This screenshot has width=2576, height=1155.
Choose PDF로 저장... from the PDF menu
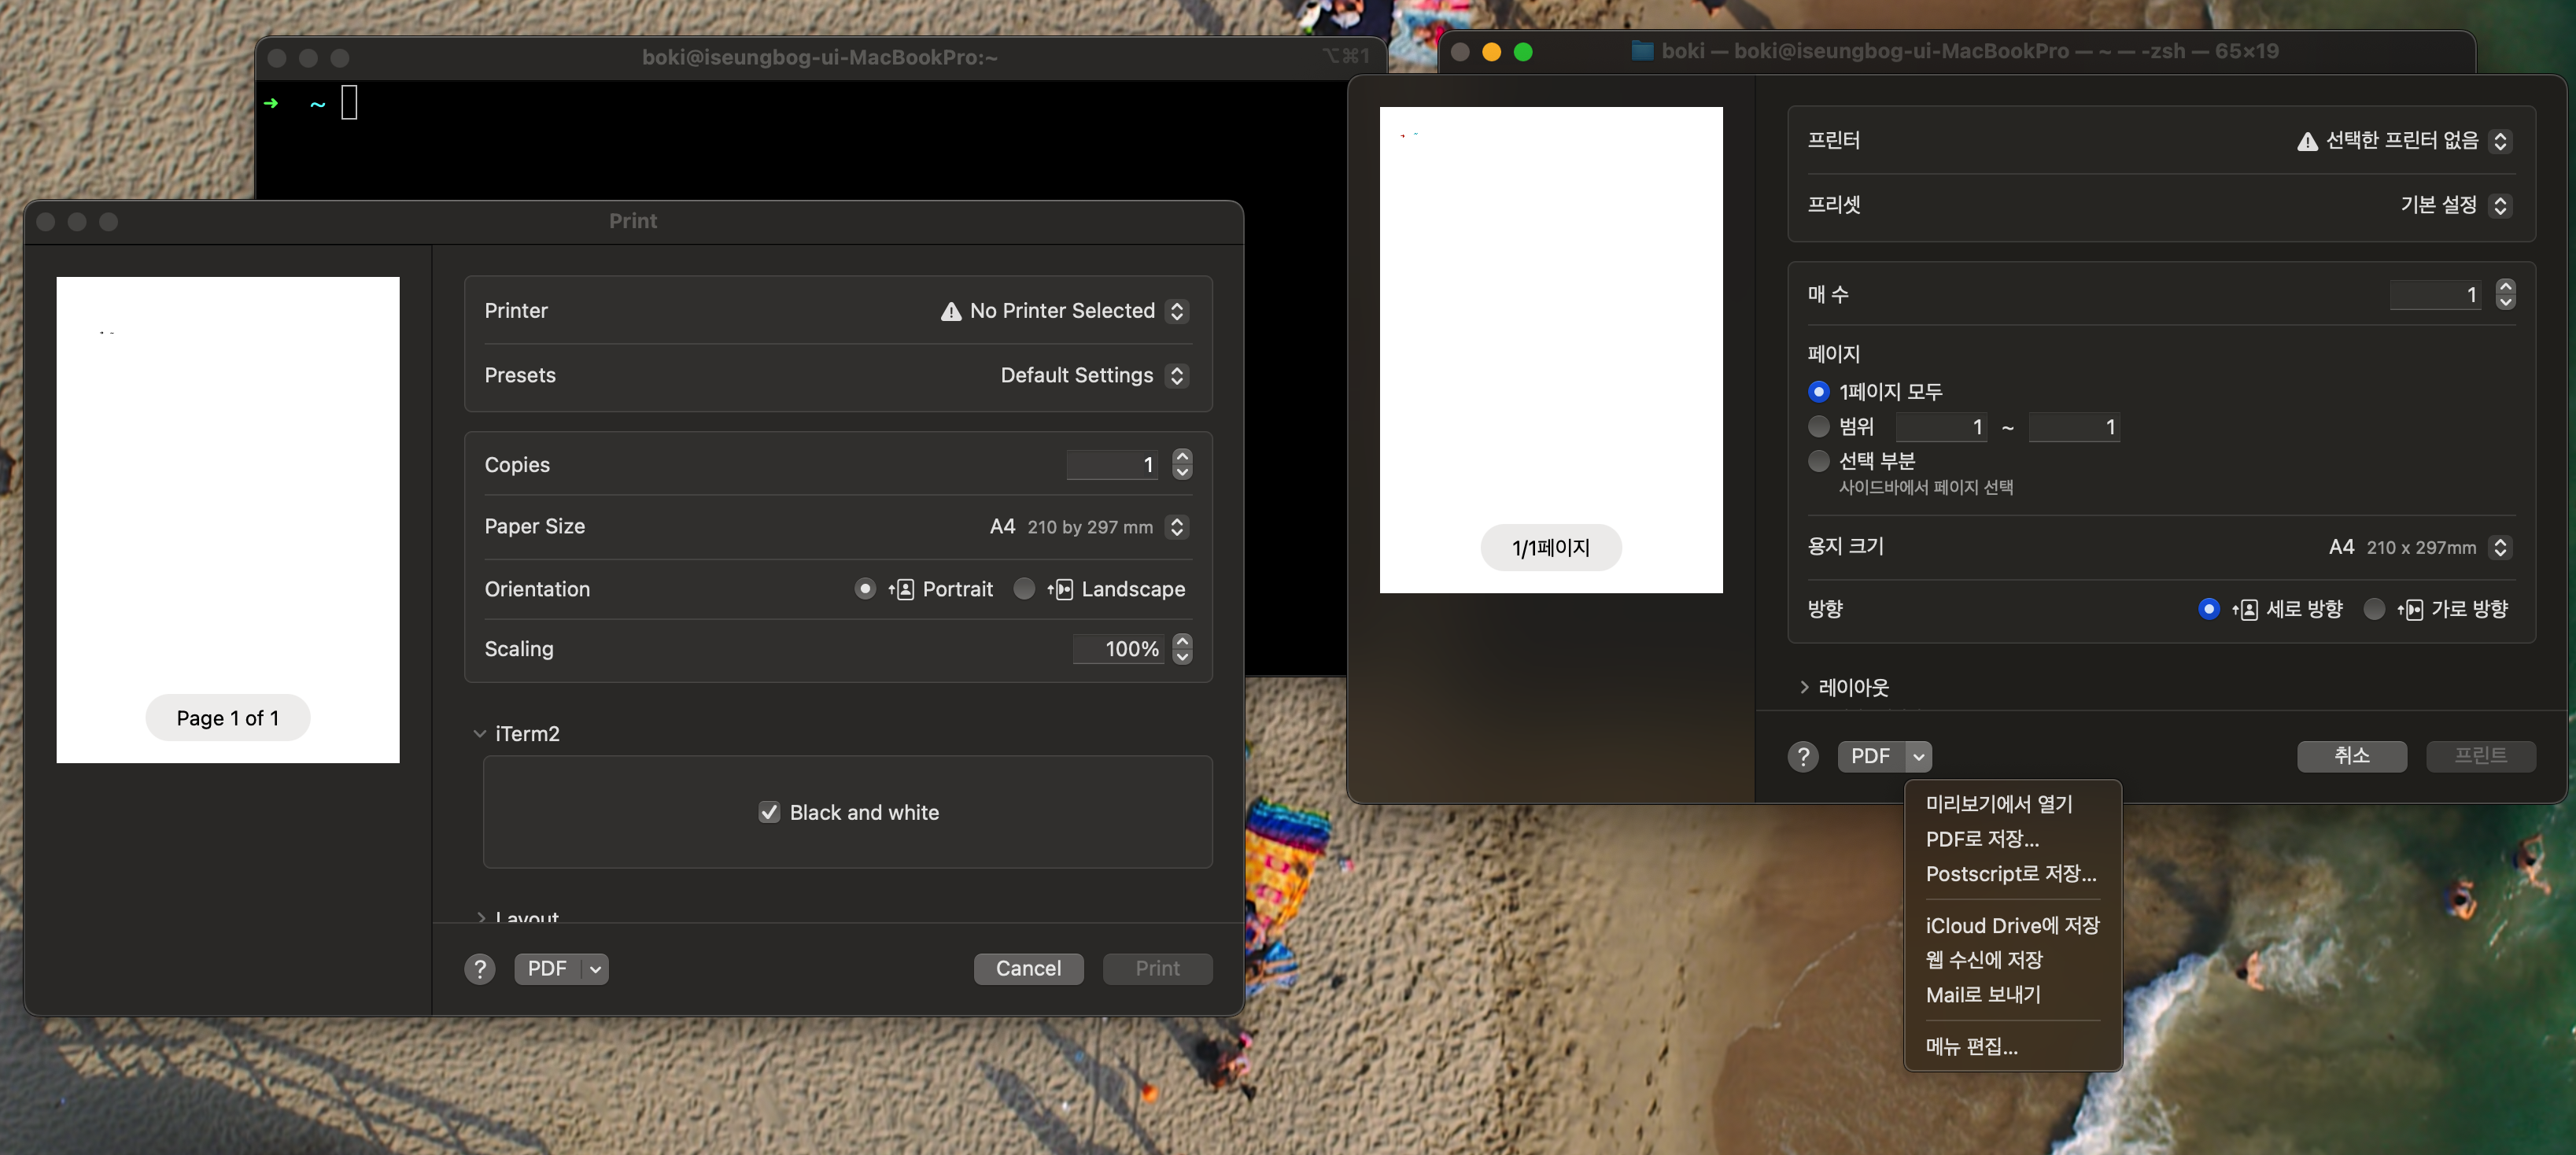(x=1982, y=839)
